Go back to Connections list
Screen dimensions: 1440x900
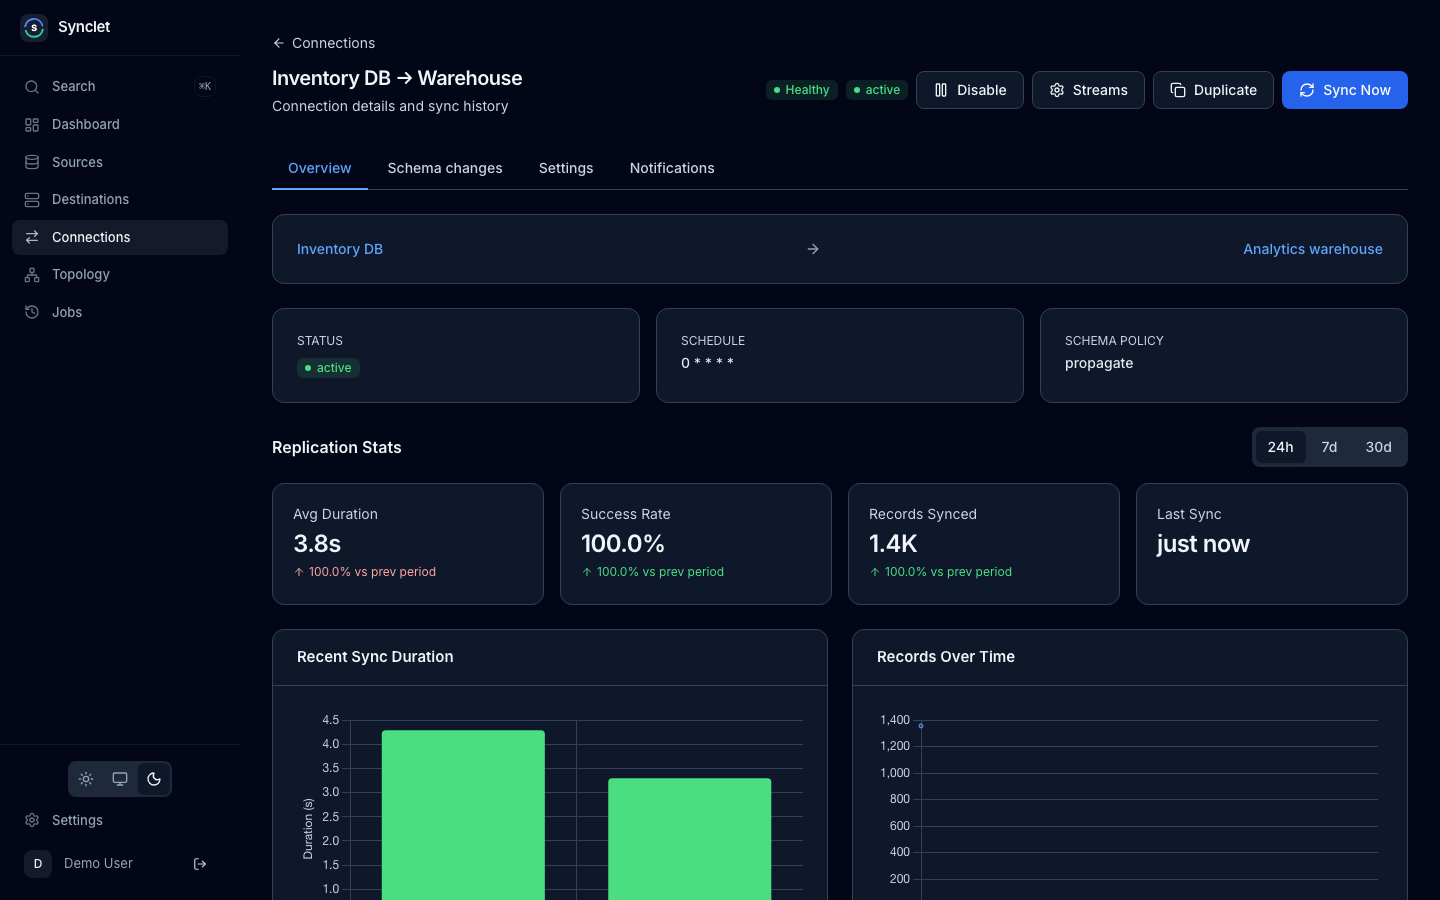click(324, 43)
